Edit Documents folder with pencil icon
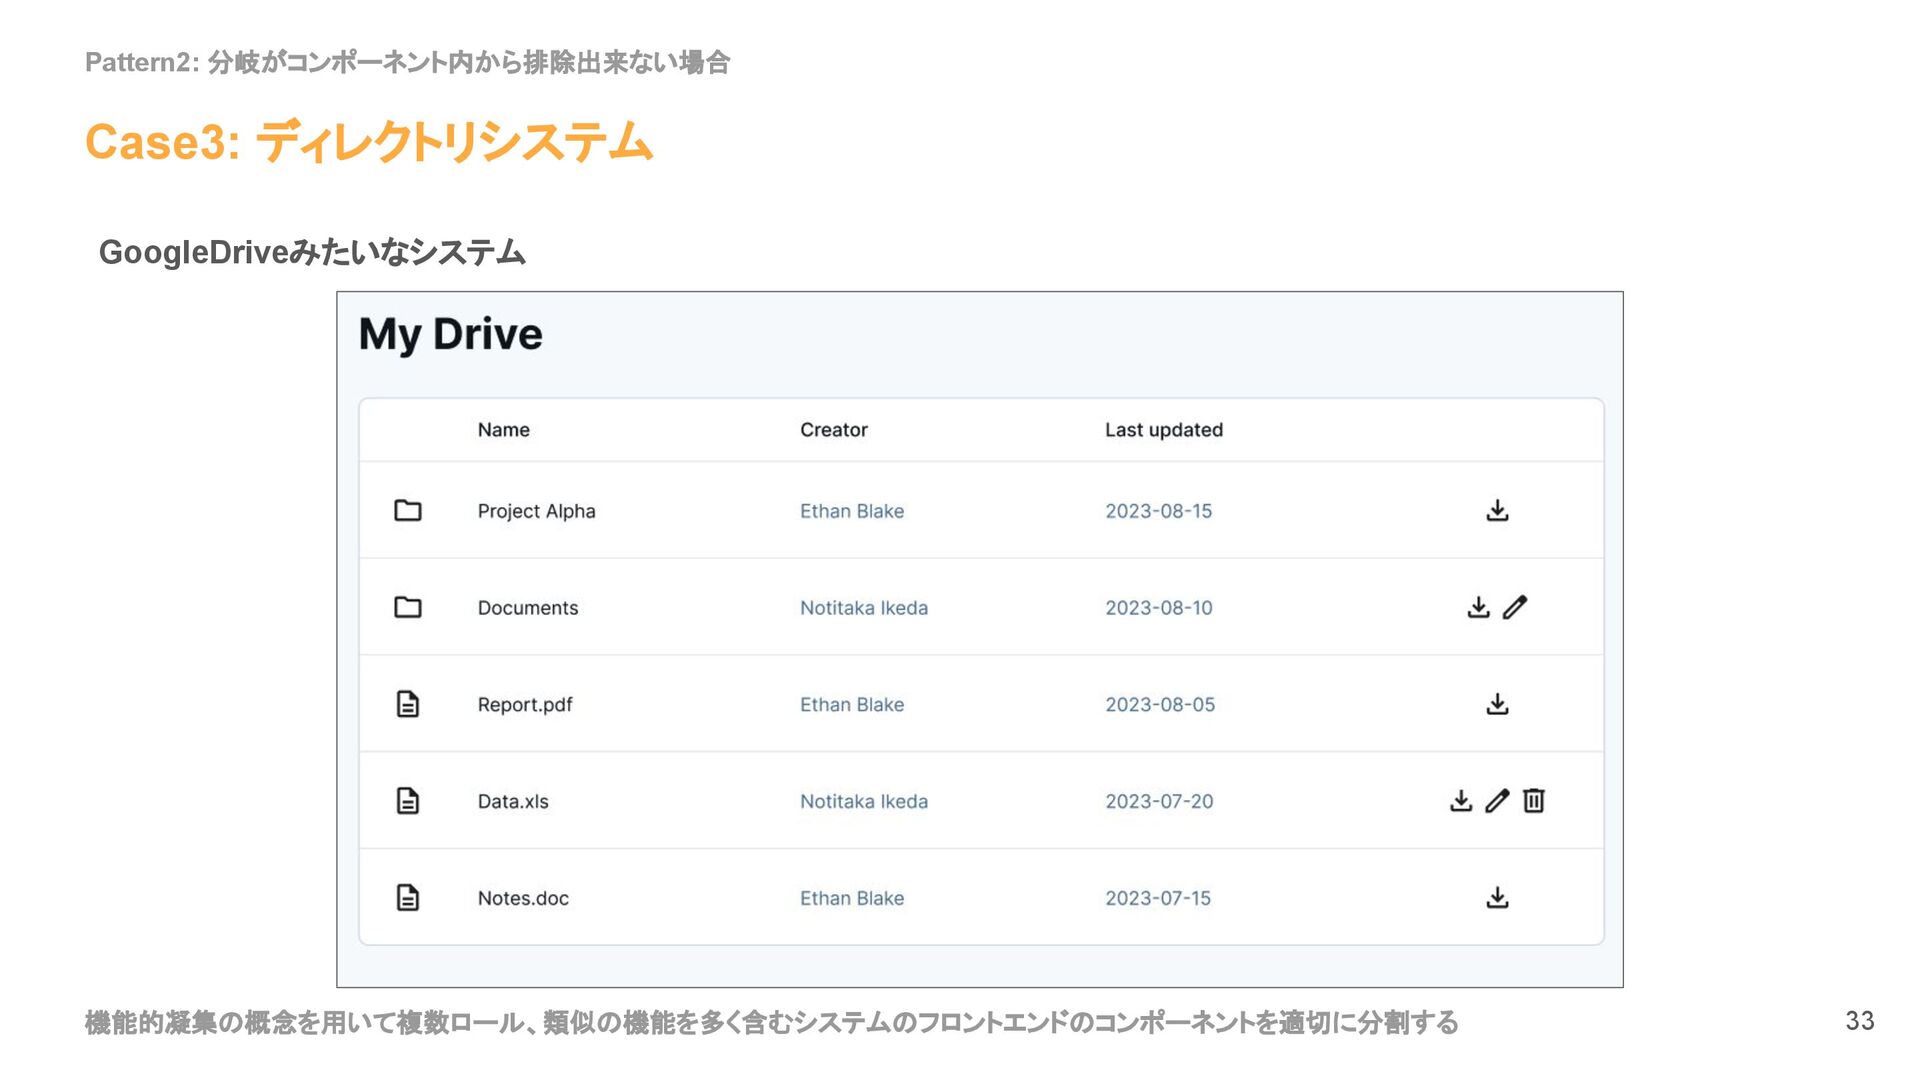The image size is (1920, 1080). pos(1515,607)
